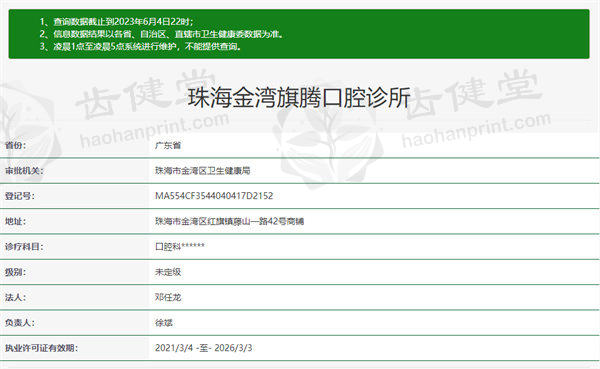Select the address ending 42号商铺
Image resolution: width=600 pixels, height=369 pixels.
229,221
